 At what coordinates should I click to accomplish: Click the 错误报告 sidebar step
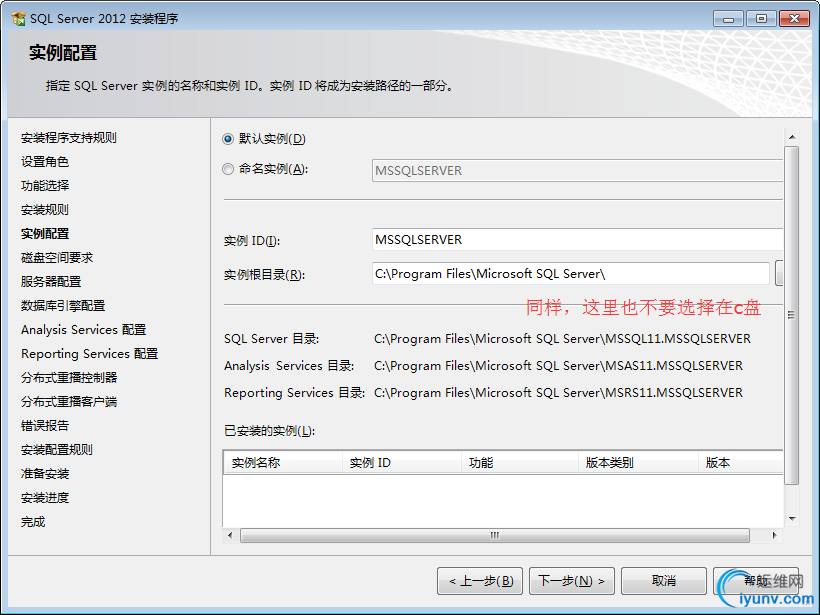coord(45,426)
